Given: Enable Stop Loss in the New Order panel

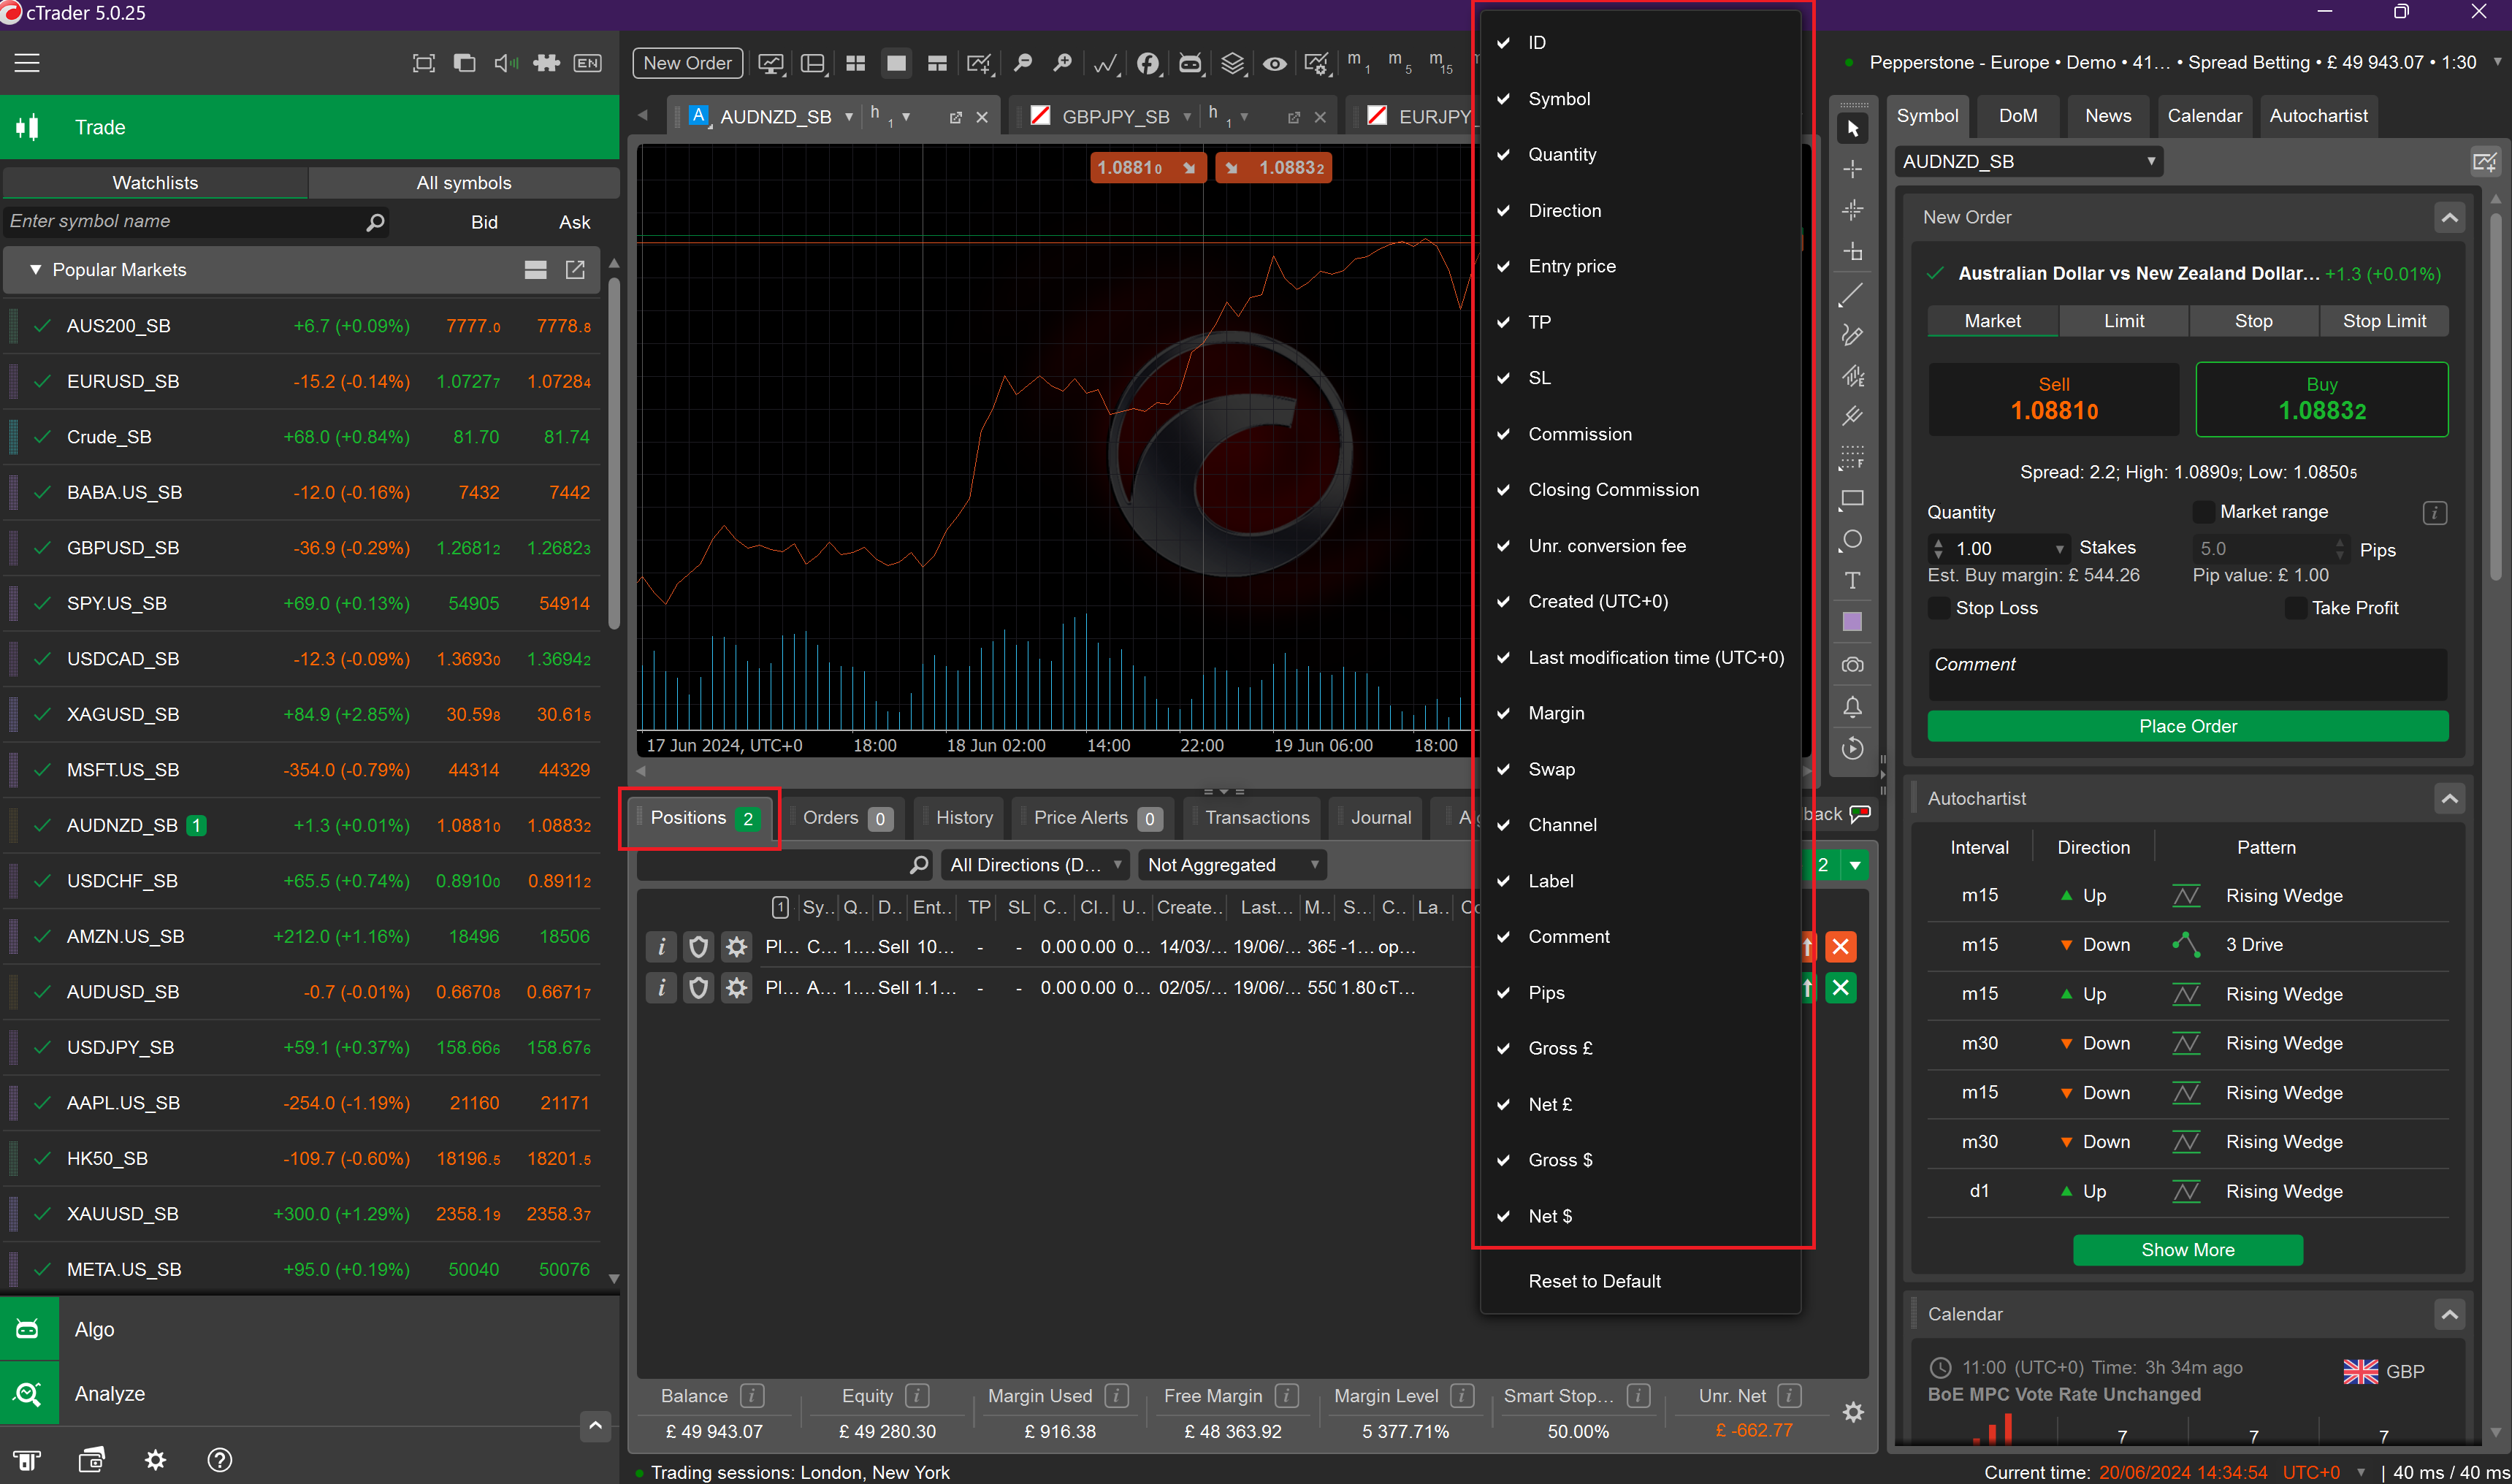Looking at the screenshot, I should coord(1939,607).
